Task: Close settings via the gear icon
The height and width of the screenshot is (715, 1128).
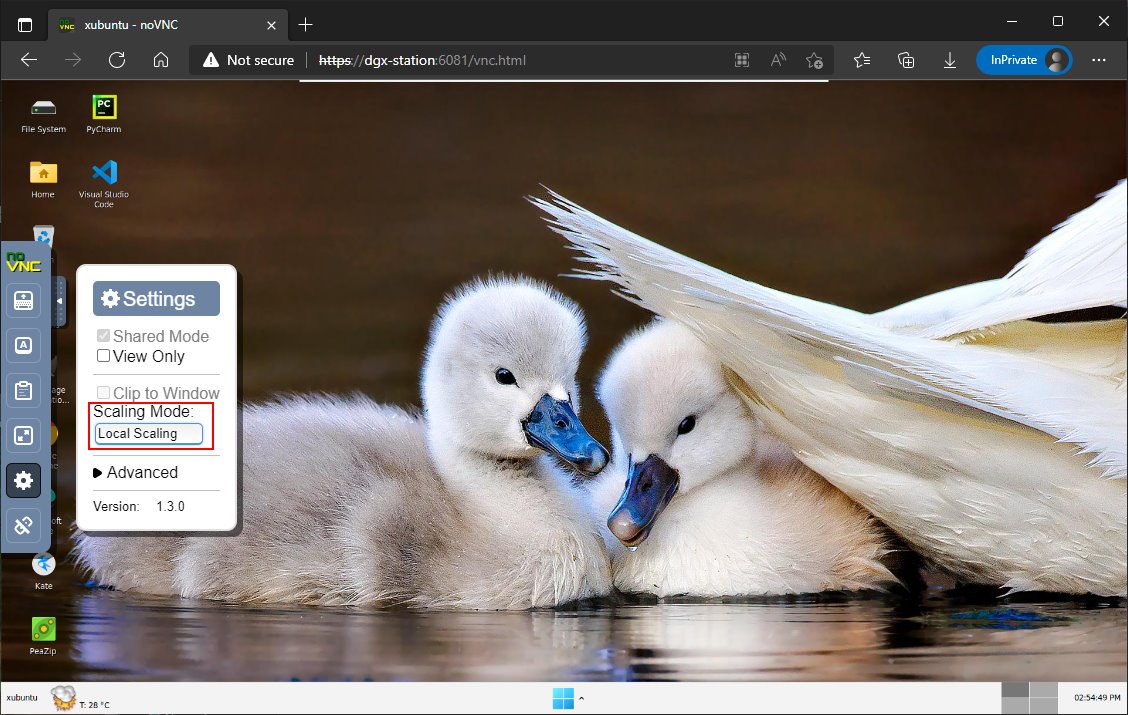Action: pyautogui.click(x=24, y=481)
